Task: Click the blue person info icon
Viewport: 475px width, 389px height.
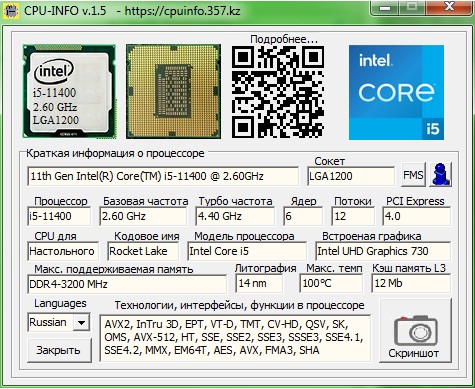Action: (x=441, y=174)
